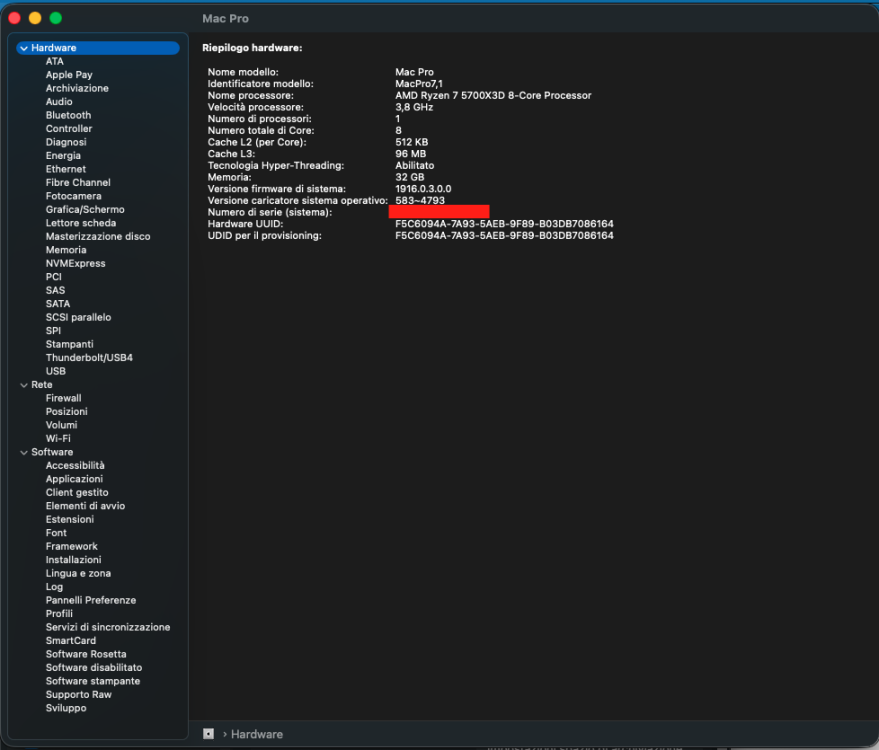Select Log in the sidebar

tap(54, 587)
